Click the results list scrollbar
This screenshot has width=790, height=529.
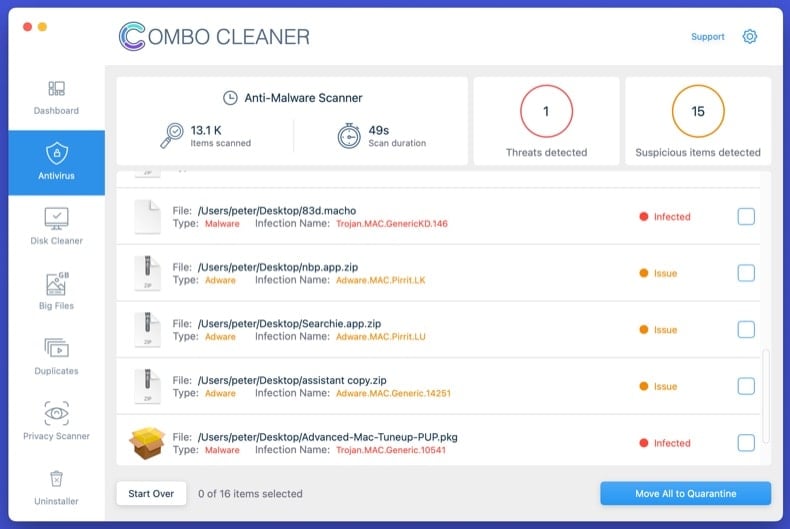(x=766, y=395)
